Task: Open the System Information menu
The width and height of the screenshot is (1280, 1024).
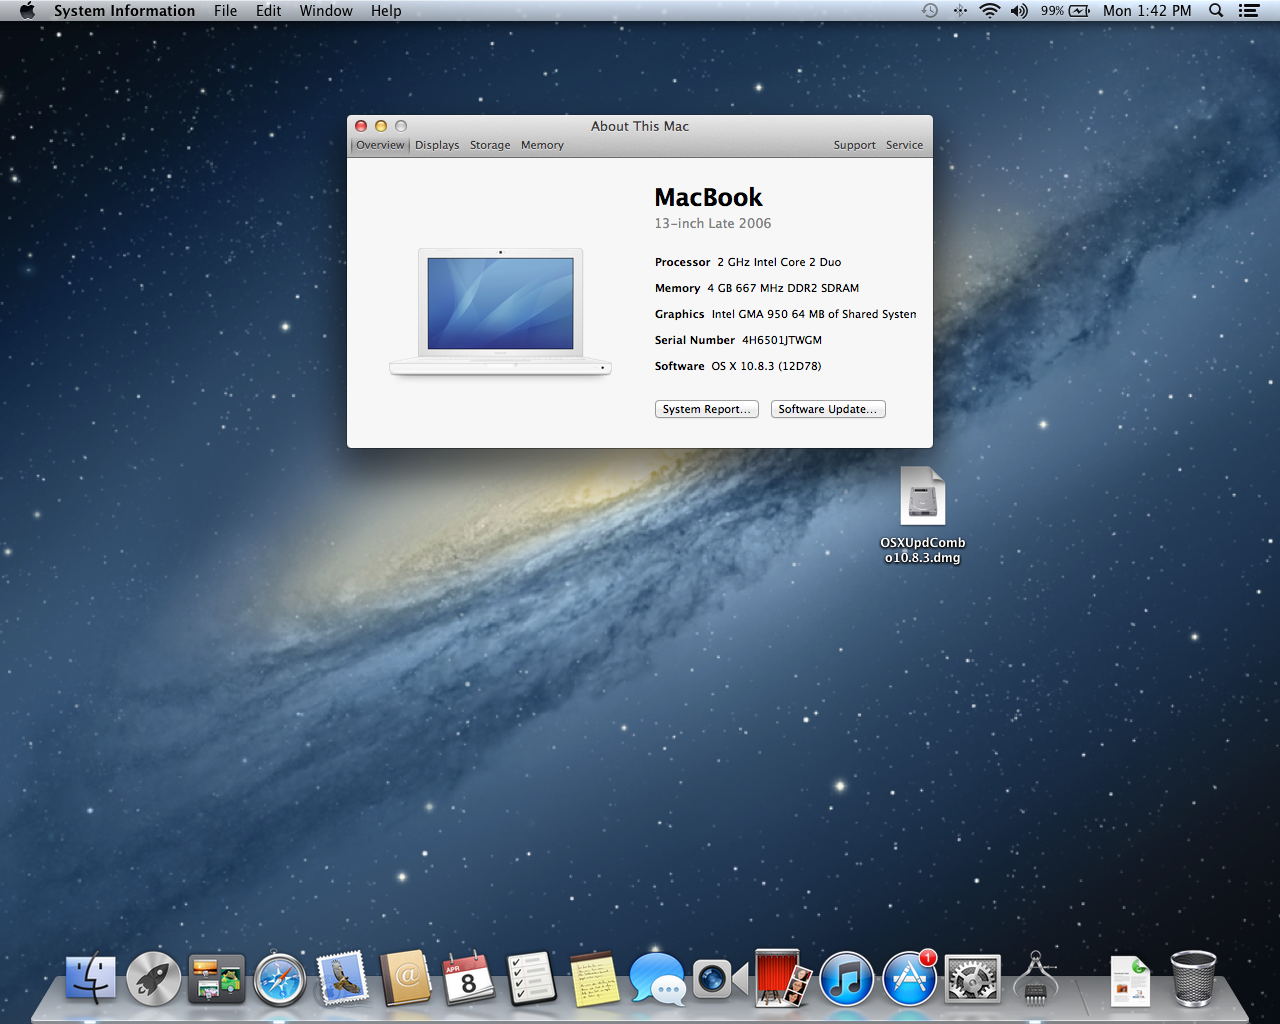Action: pyautogui.click(x=124, y=11)
